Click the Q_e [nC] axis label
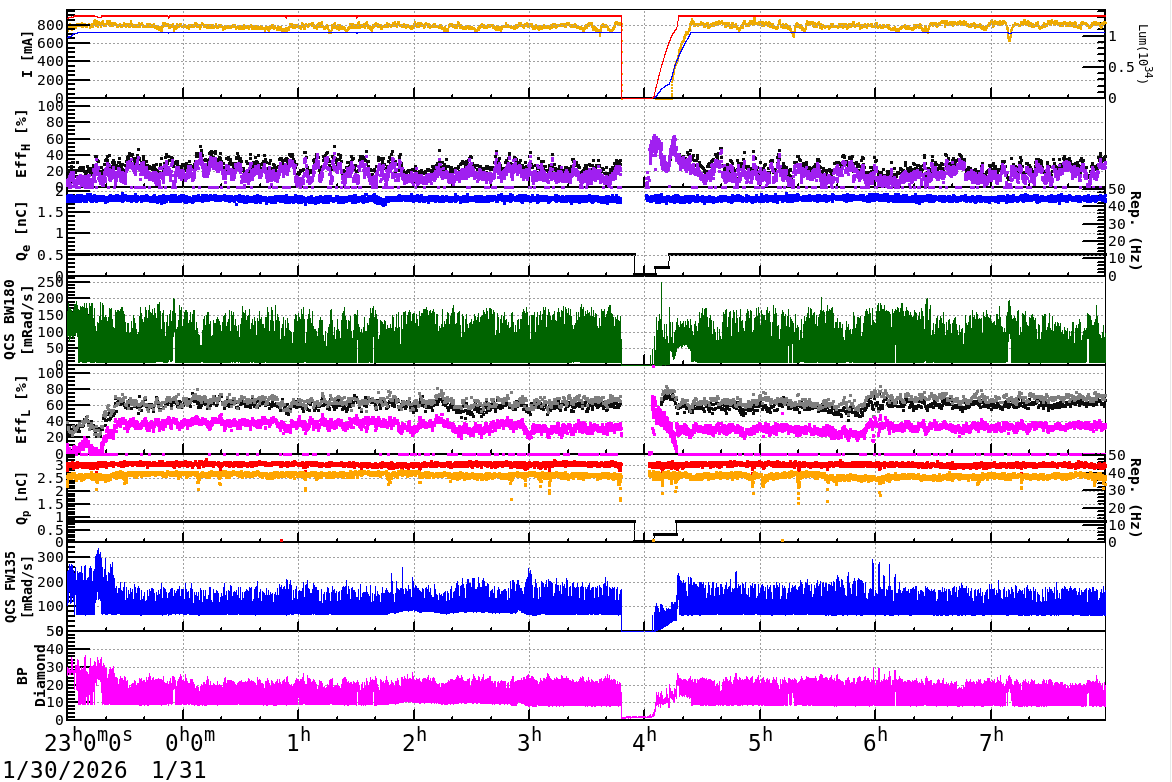The width and height of the screenshot is (1172, 782). (23, 231)
